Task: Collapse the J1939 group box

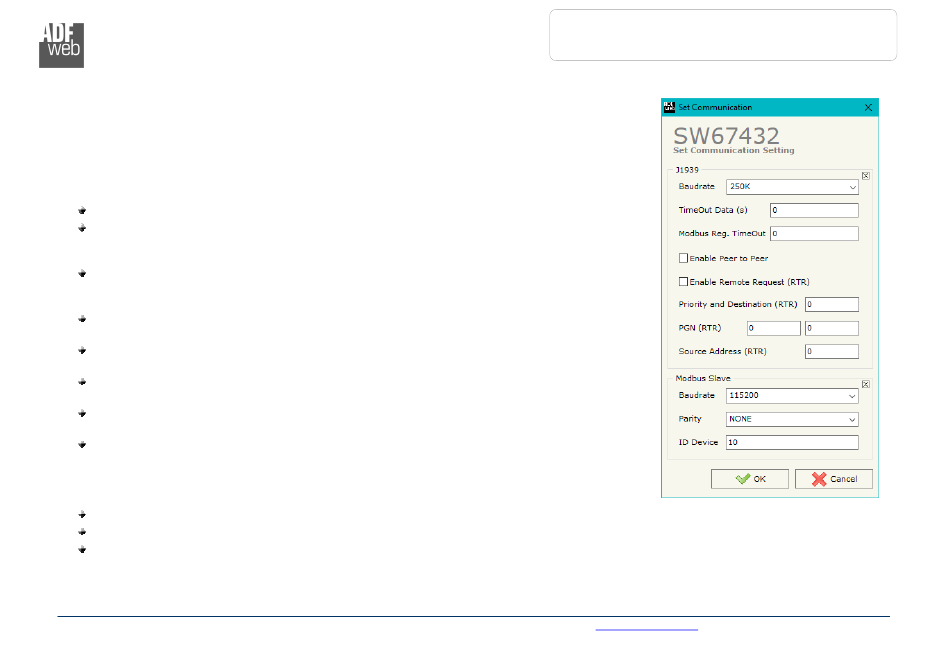Action: point(866,176)
